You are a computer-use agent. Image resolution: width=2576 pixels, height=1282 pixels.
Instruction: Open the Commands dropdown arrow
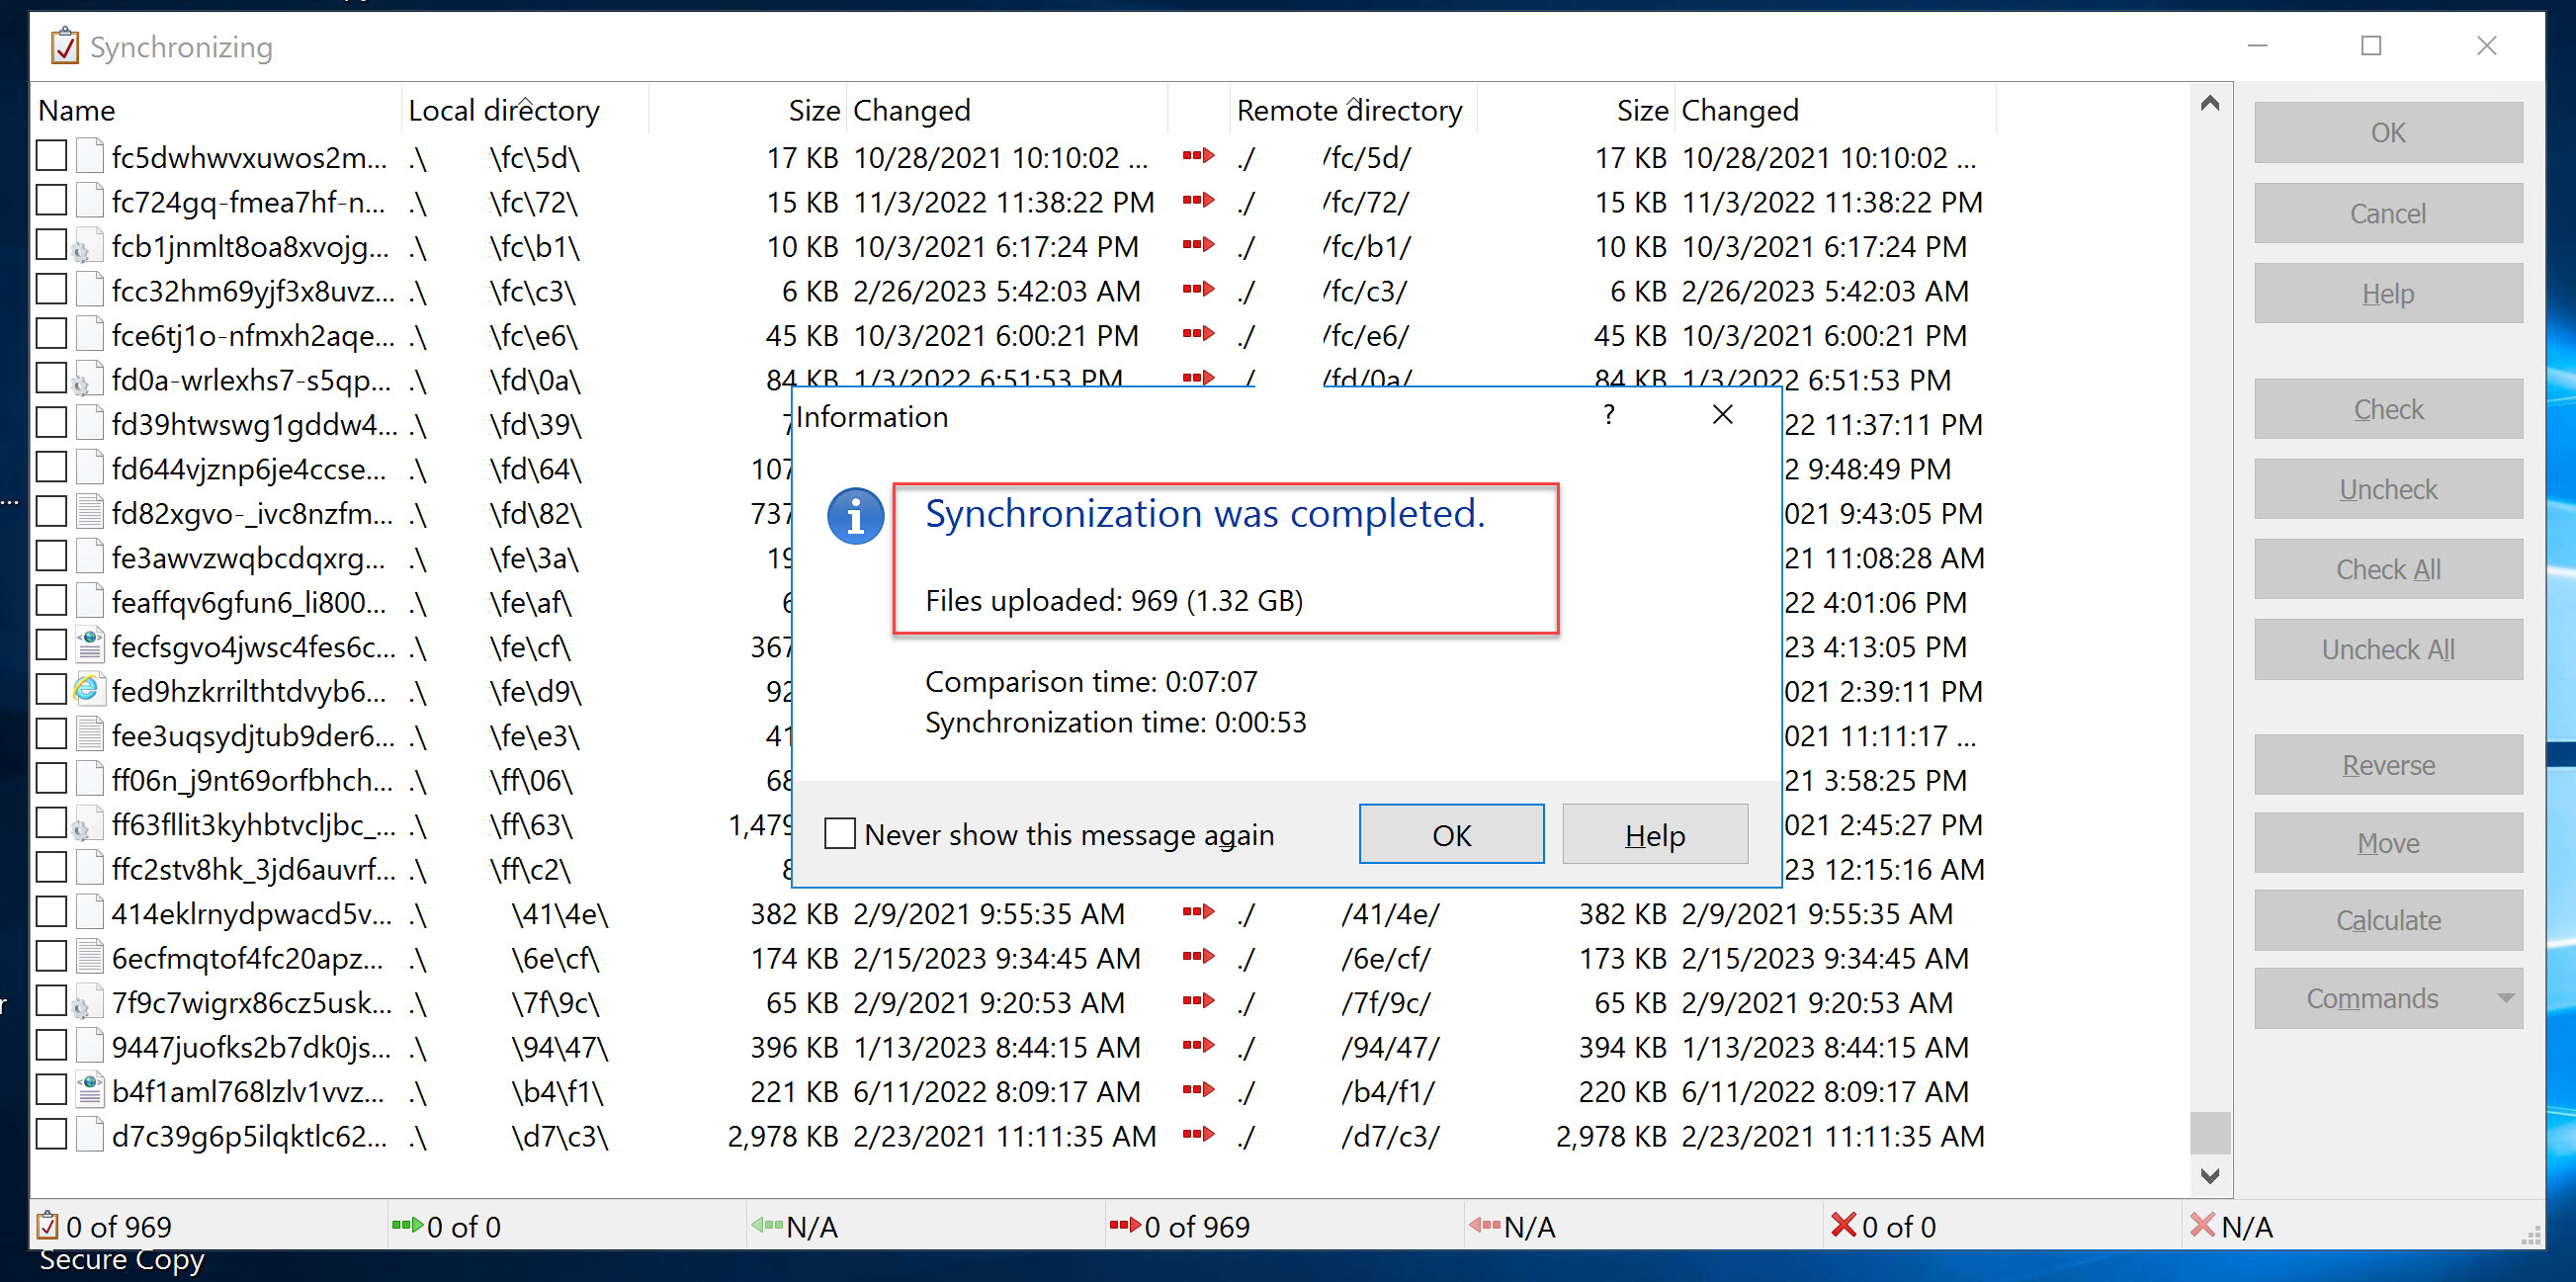coord(2504,998)
